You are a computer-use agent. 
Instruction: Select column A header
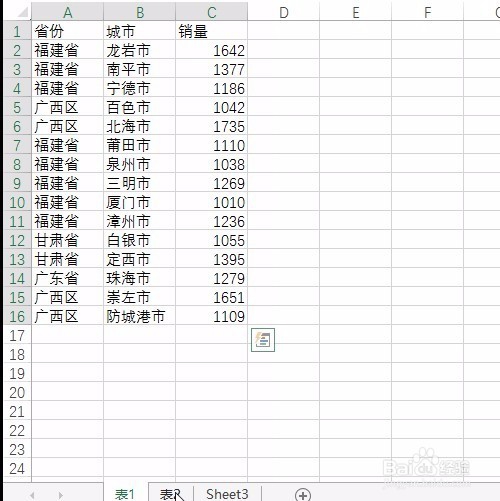(x=68, y=13)
